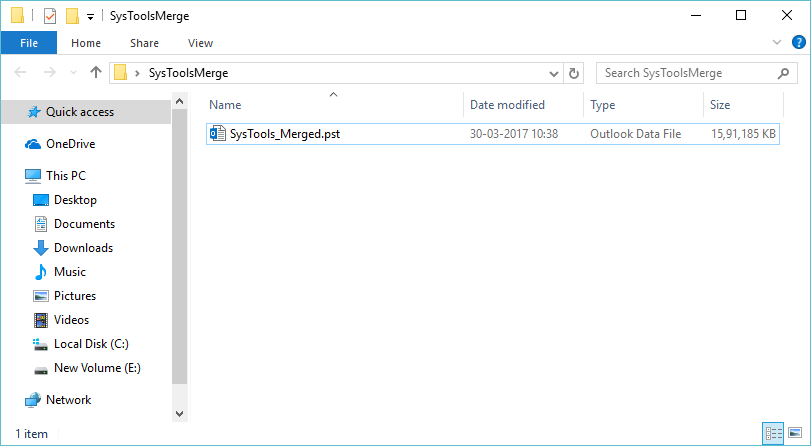Click the OneDrive cloud icon
Screen dimensions: 811x446
coord(33,144)
